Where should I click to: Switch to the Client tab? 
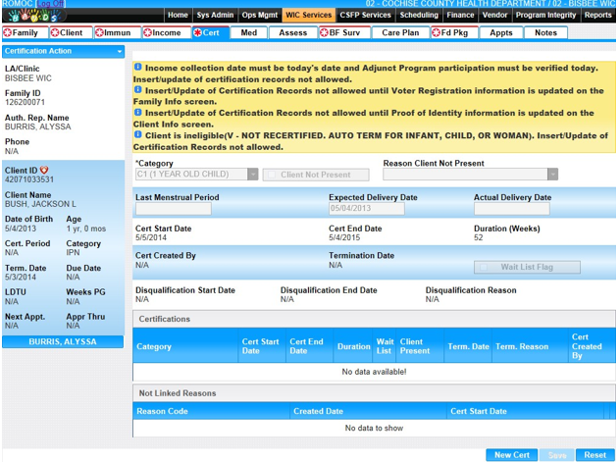(71, 33)
